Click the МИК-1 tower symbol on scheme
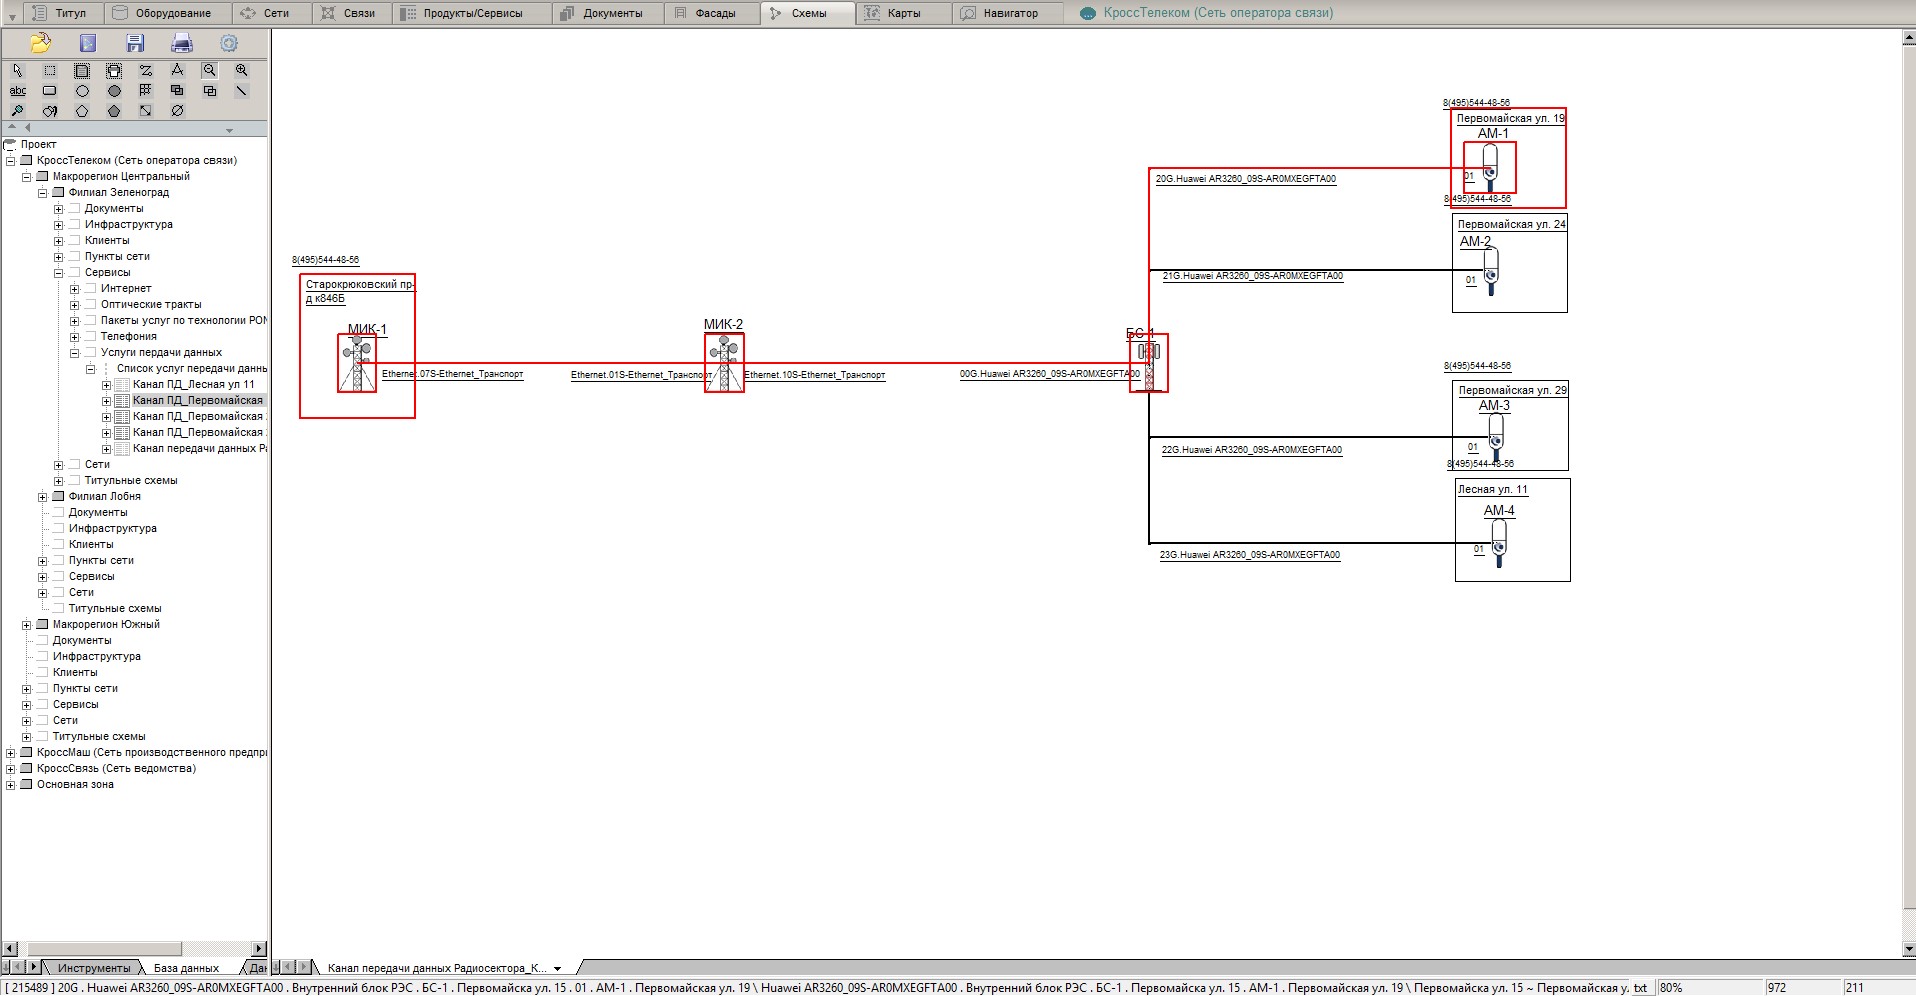Screen dimensions: 1916x996 (357, 364)
